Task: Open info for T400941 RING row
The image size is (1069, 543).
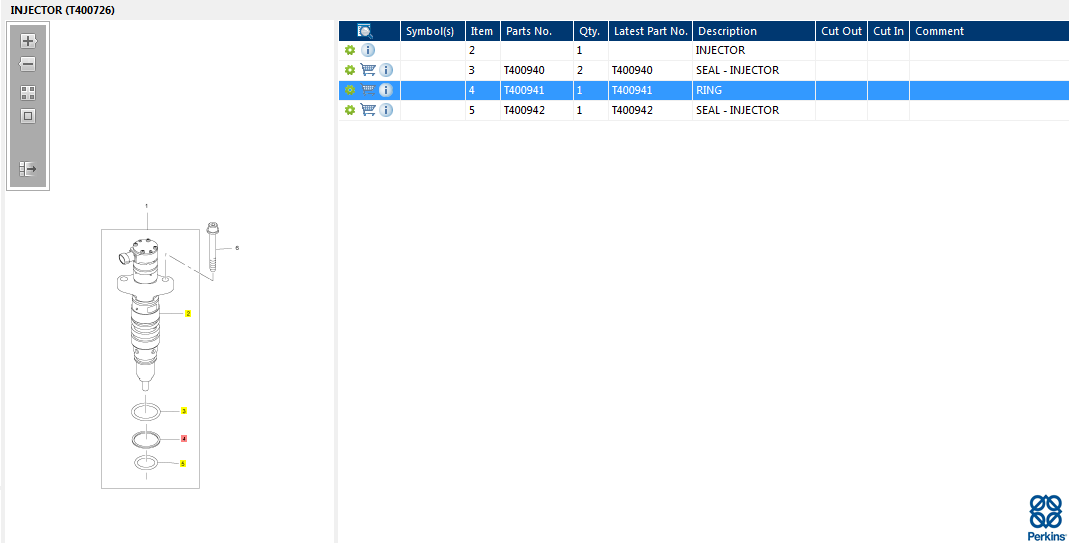Action: (386, 90)
